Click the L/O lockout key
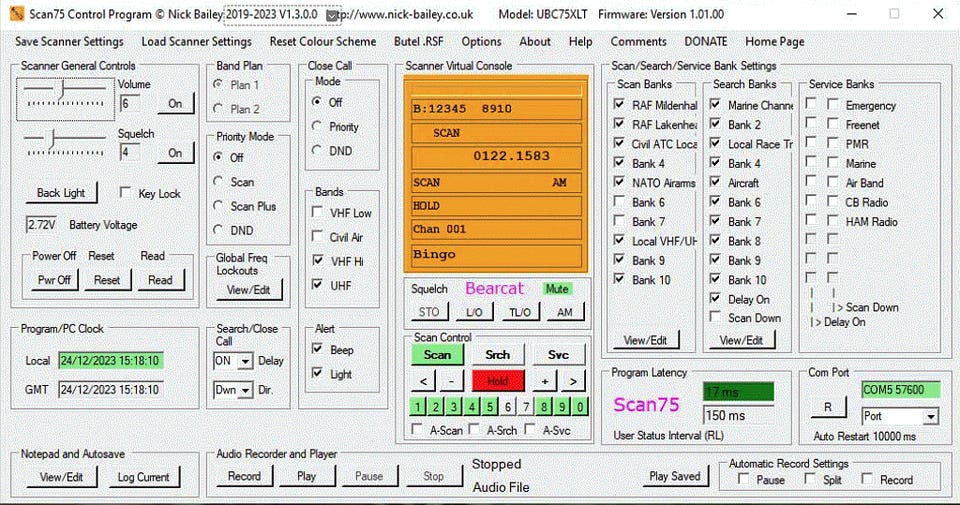This screenshot has height=505, width=960. point(474,312)
